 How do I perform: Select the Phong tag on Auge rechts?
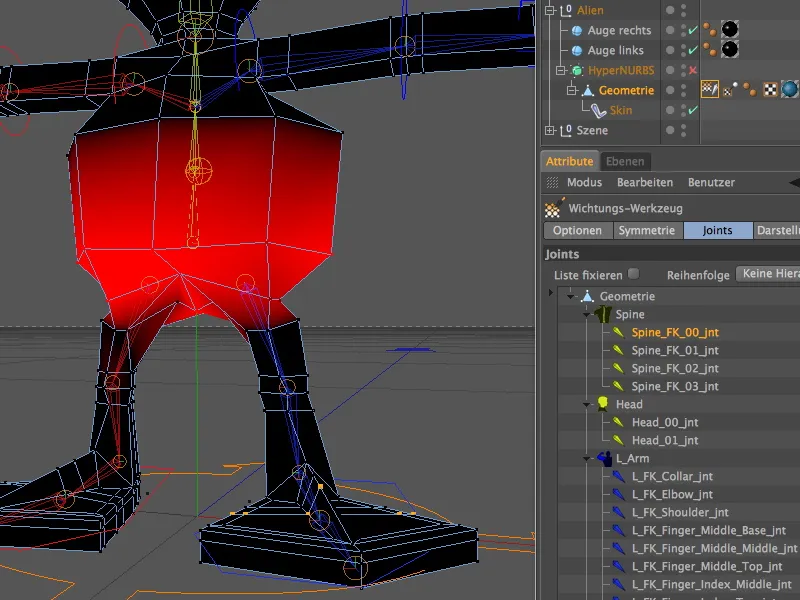(x=709, y=30)
